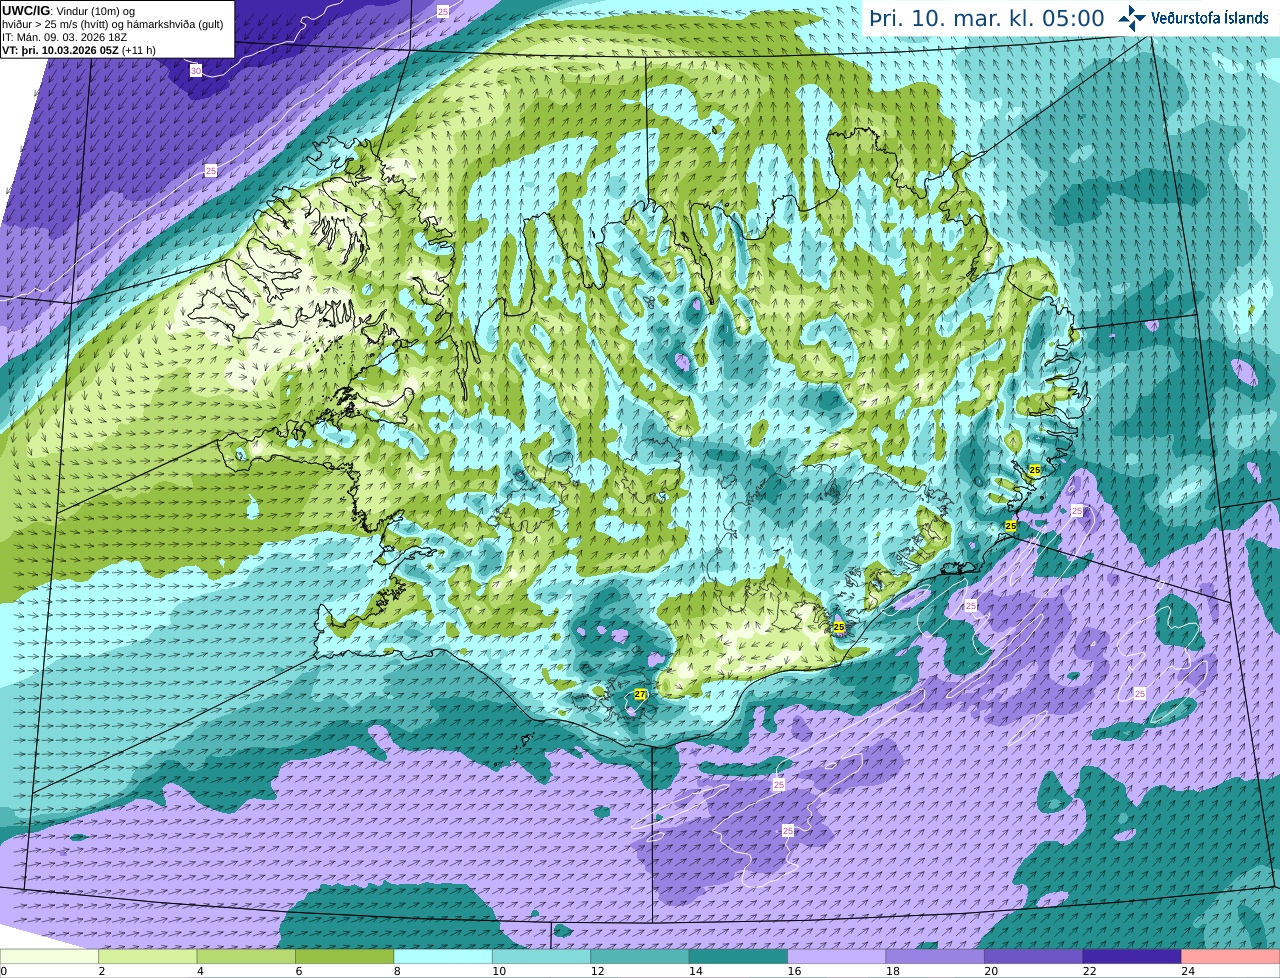Click the scale label 0
This screenshot has height=978, width=1280.
click(4, 971)
